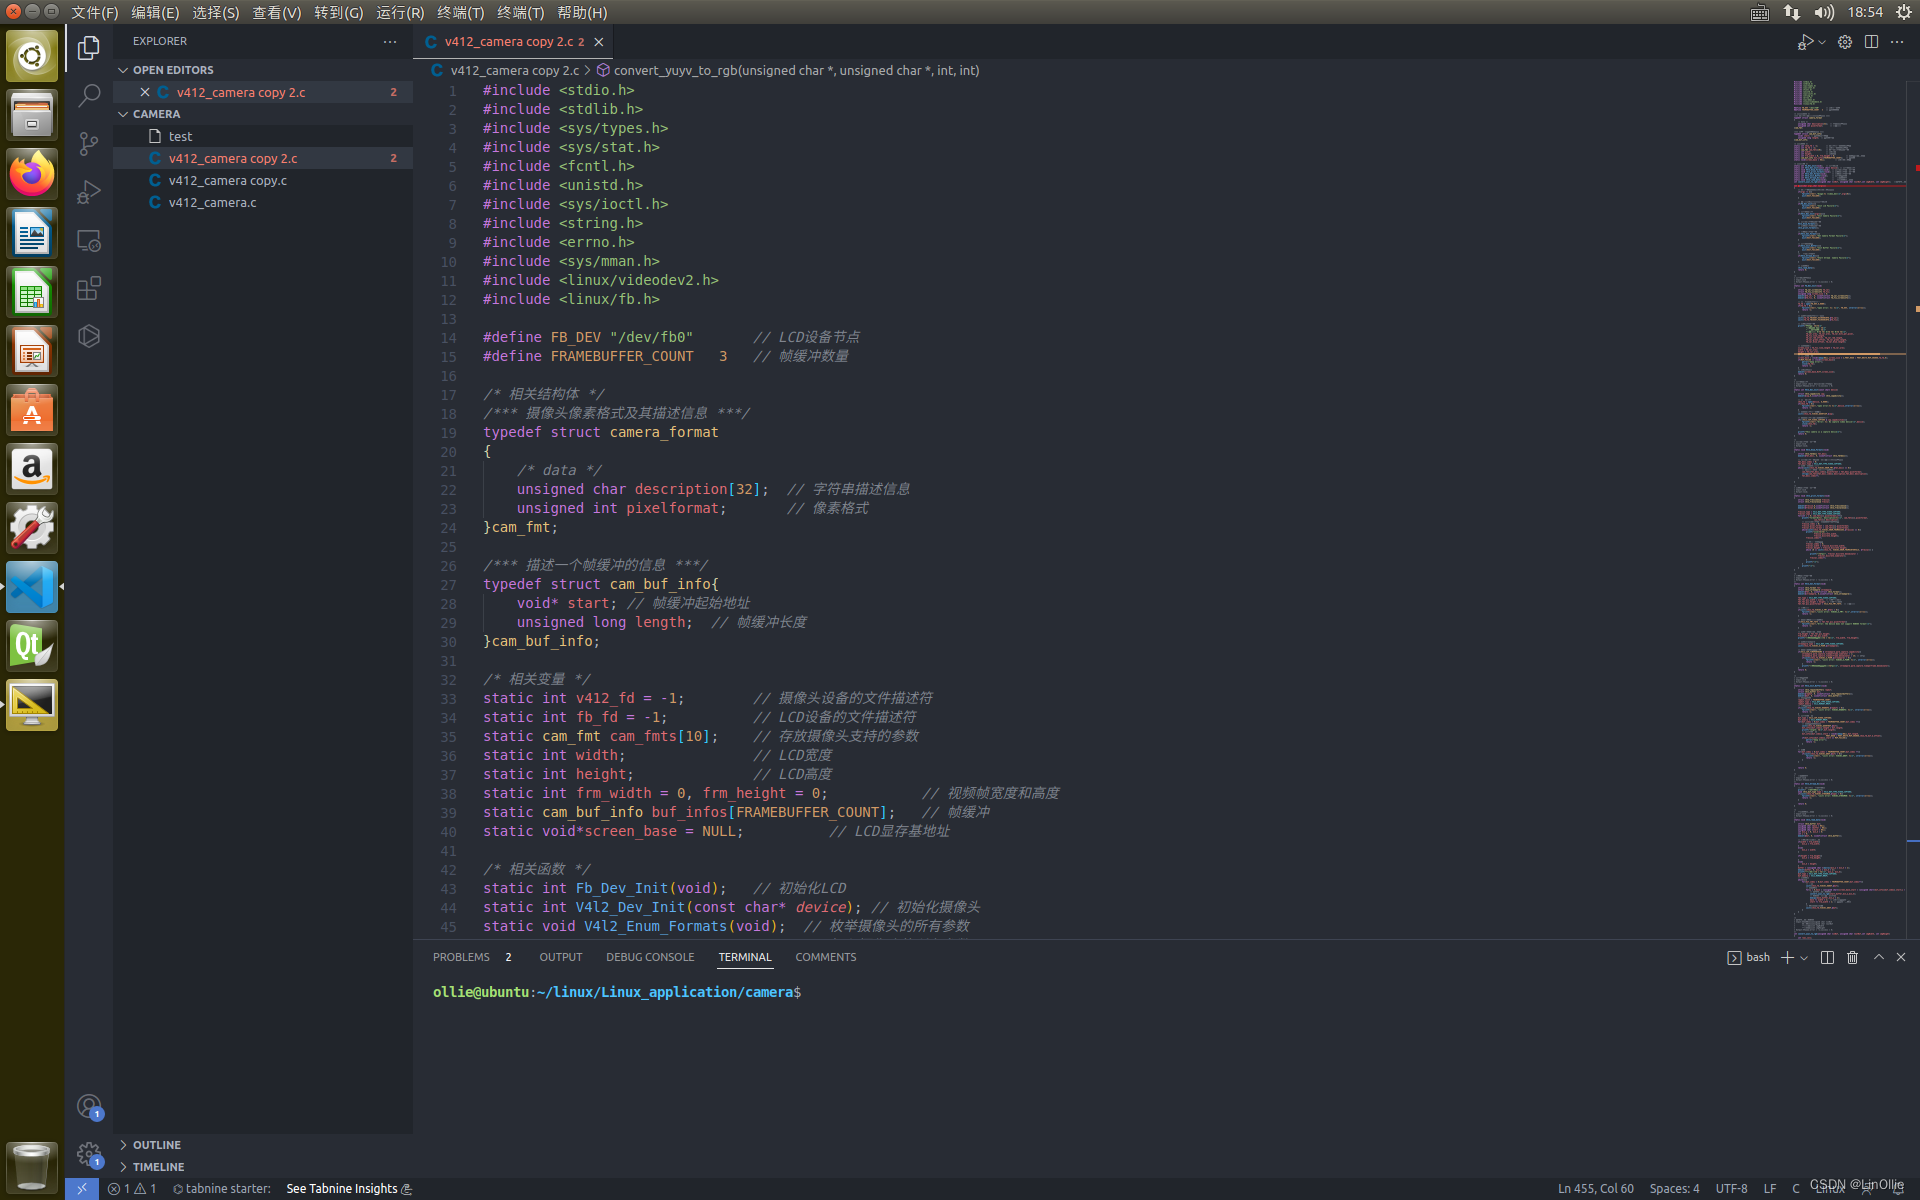1920x1200 pixels.
Task: Toggle the DEBUG CONSOLE tab
Action: pyautogui.click(x=650, y=957)
